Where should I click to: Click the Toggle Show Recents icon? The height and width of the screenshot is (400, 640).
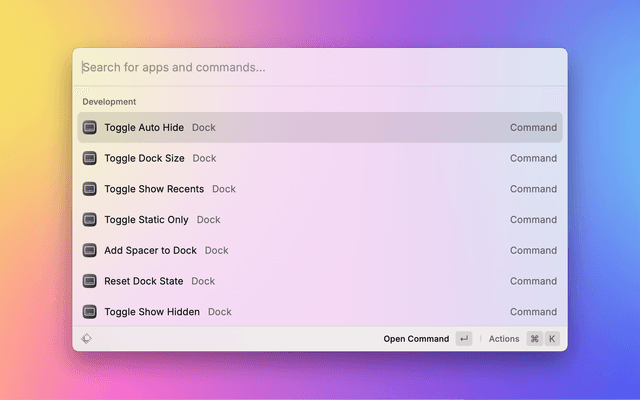tap(90, 189)
